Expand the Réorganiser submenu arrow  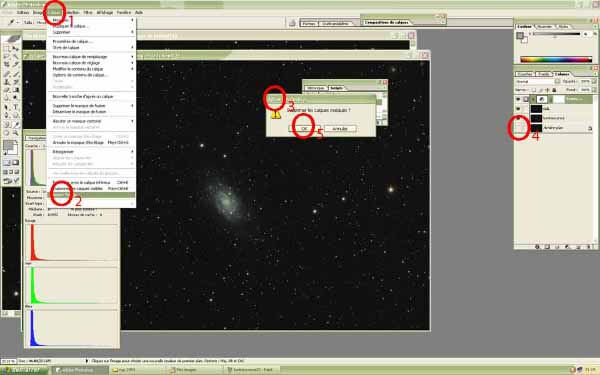tap(132, 152)
